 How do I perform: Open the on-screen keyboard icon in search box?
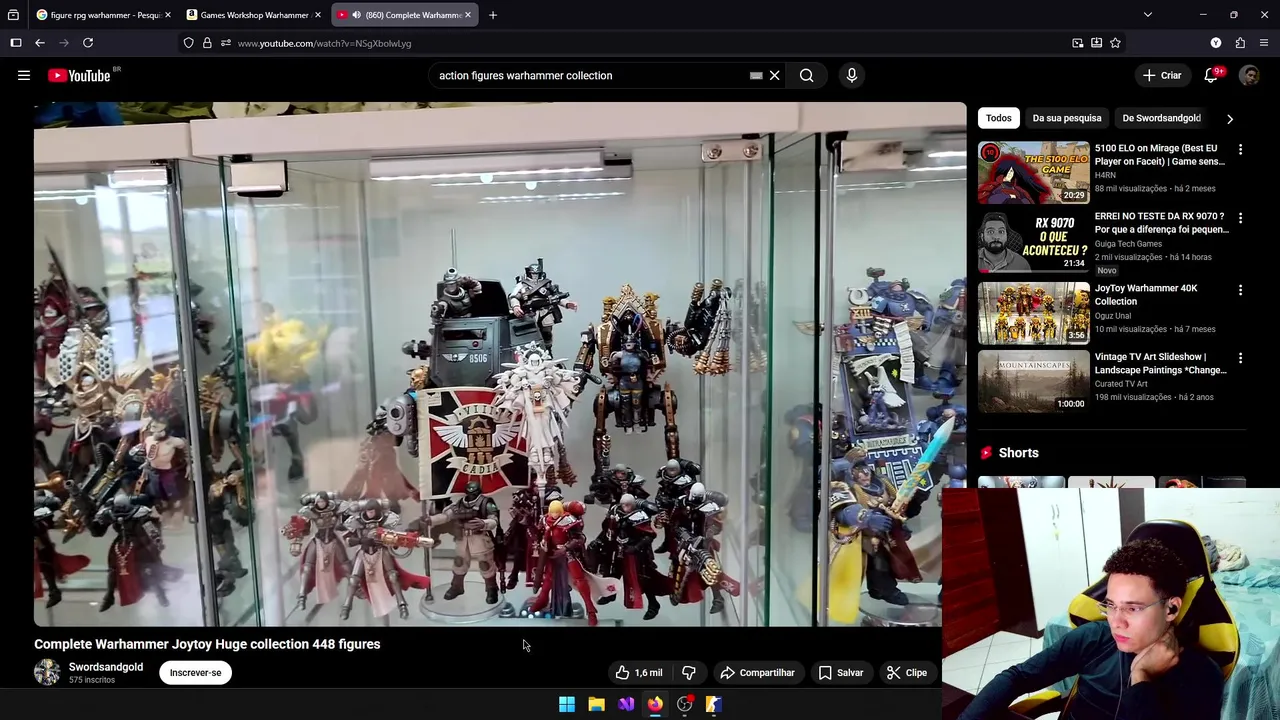pos(756,75)
